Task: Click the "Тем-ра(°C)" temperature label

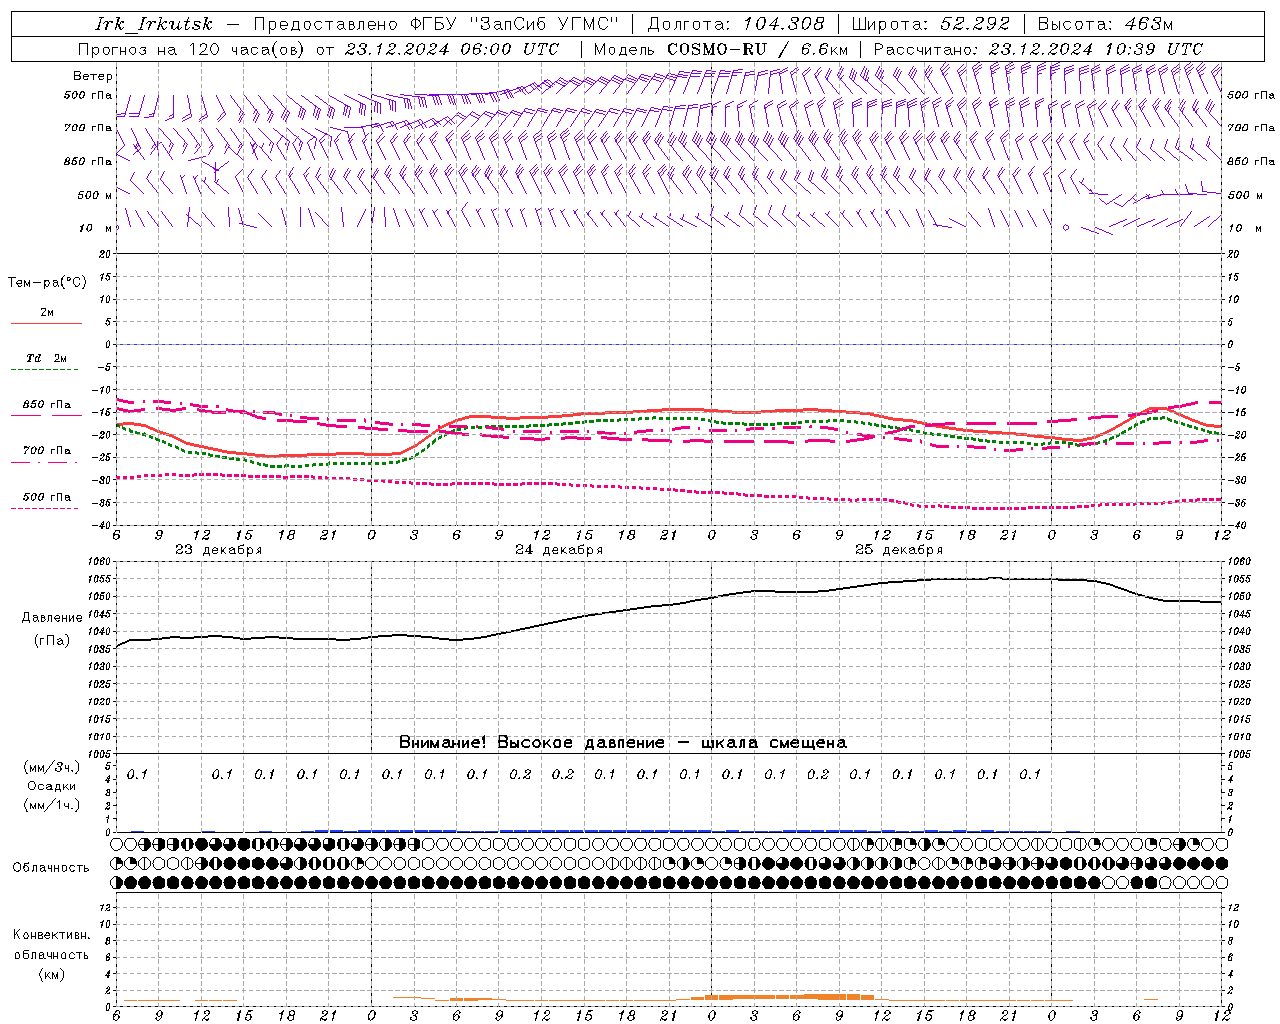Action: pyautogui.click(x=47, y=283)
